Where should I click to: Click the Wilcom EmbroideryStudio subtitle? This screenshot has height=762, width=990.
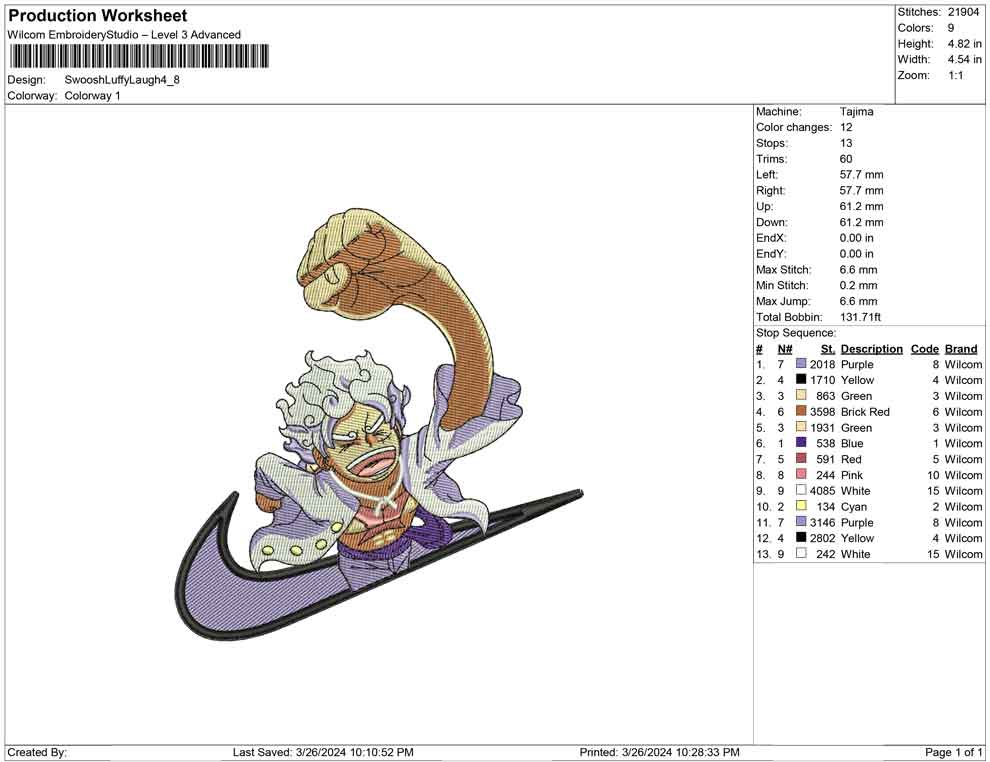(x=124, y=35)
